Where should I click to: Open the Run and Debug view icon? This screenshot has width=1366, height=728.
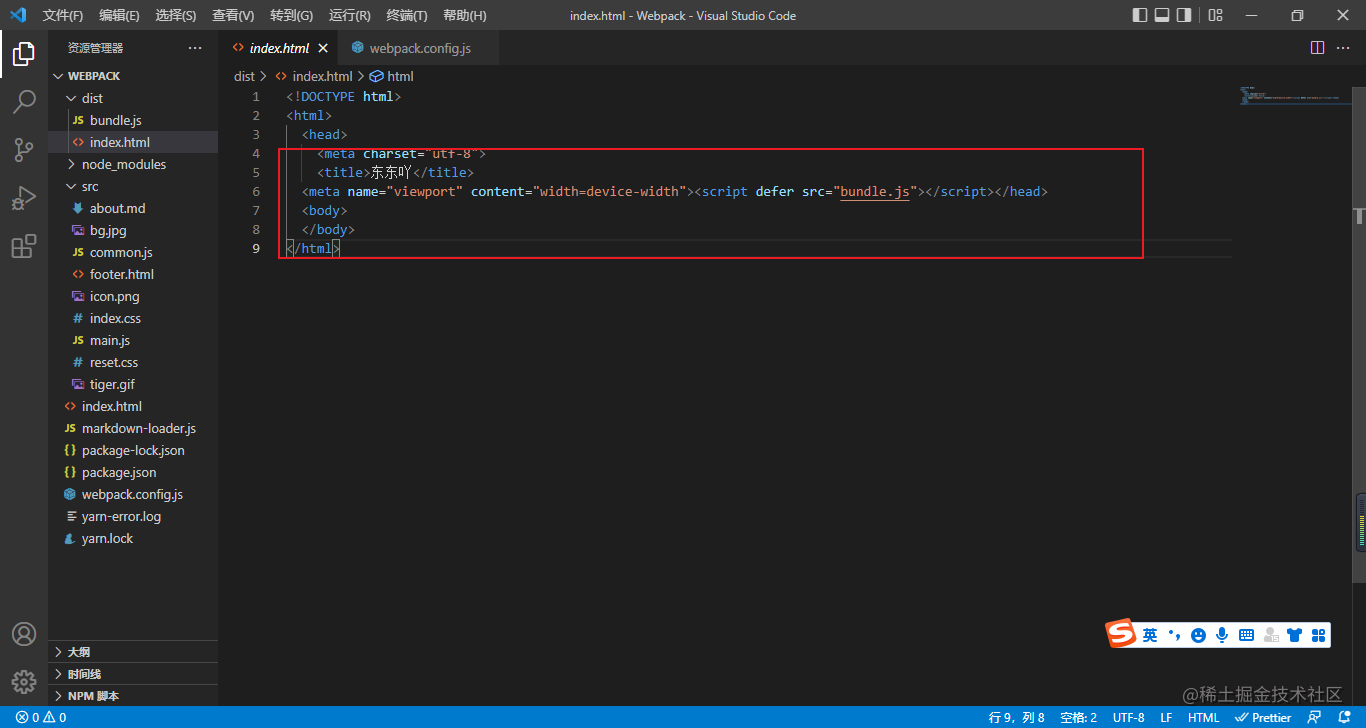pyautogui.click(x=24, y=198)
